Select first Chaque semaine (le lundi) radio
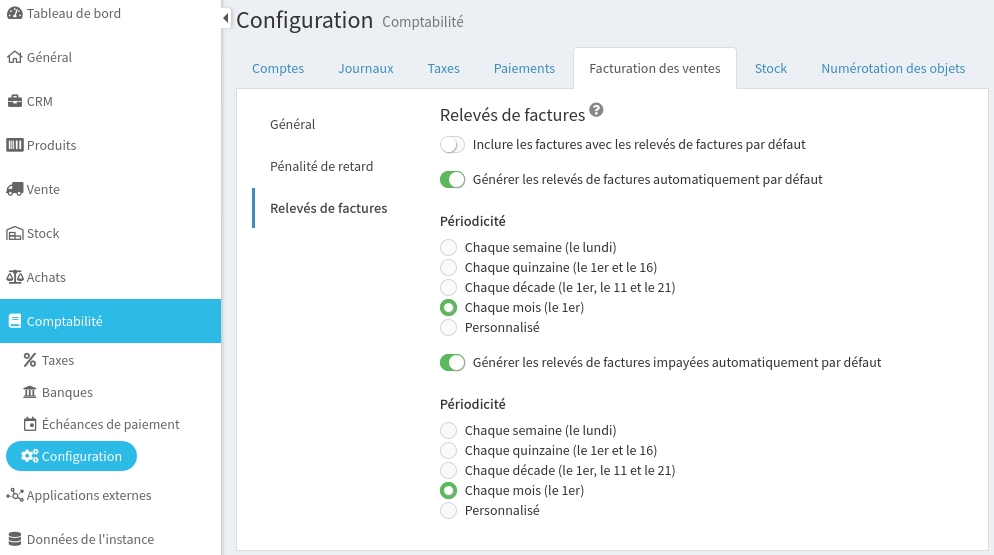Screen dimensions: 994x555 click(x=448, y=247)
